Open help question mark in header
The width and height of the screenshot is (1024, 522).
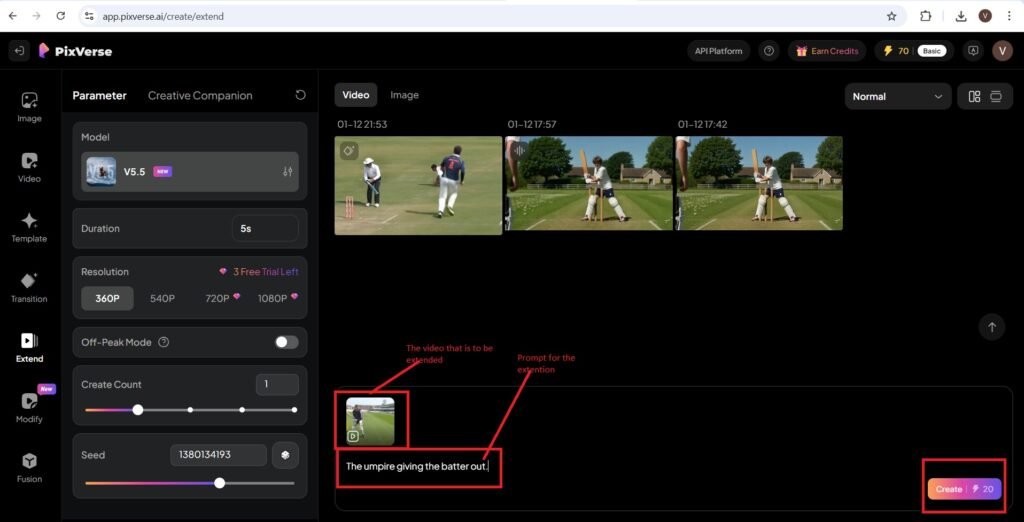click(769, 51)
